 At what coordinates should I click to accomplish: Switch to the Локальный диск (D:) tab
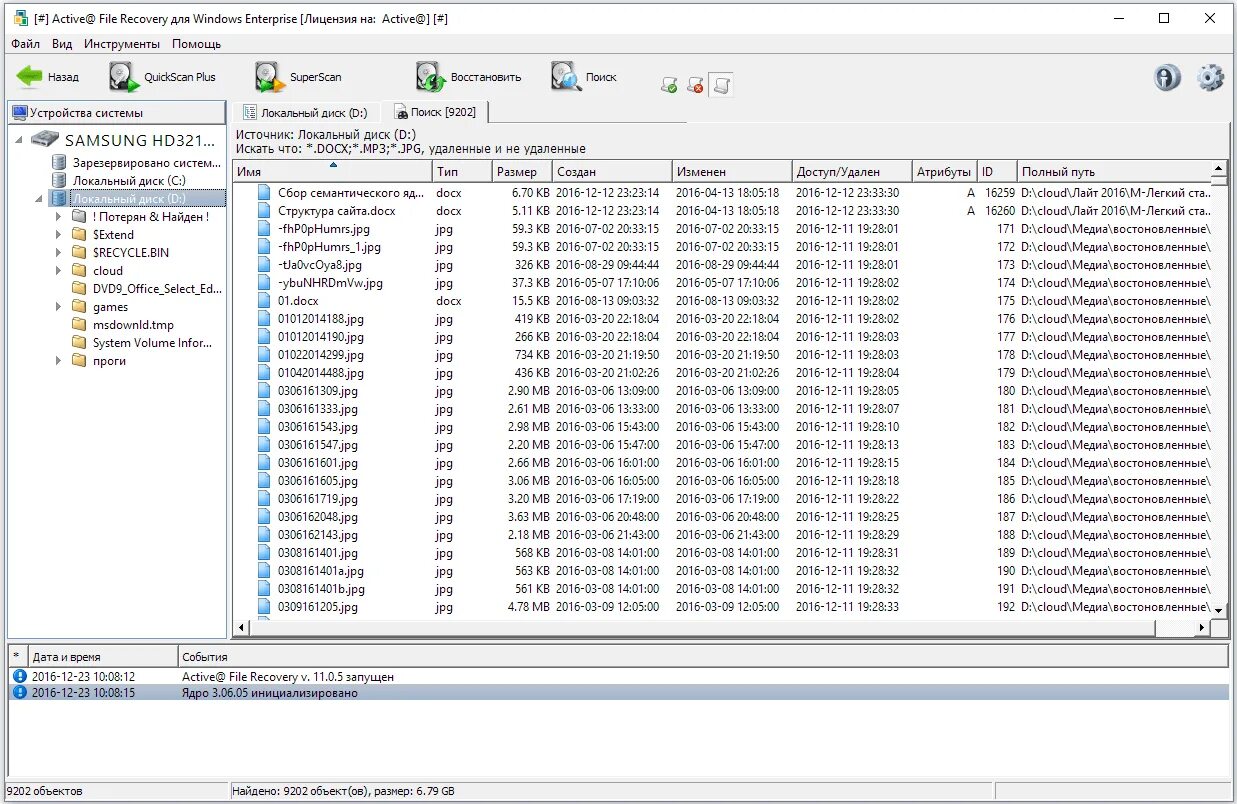(x=306, y=113)
